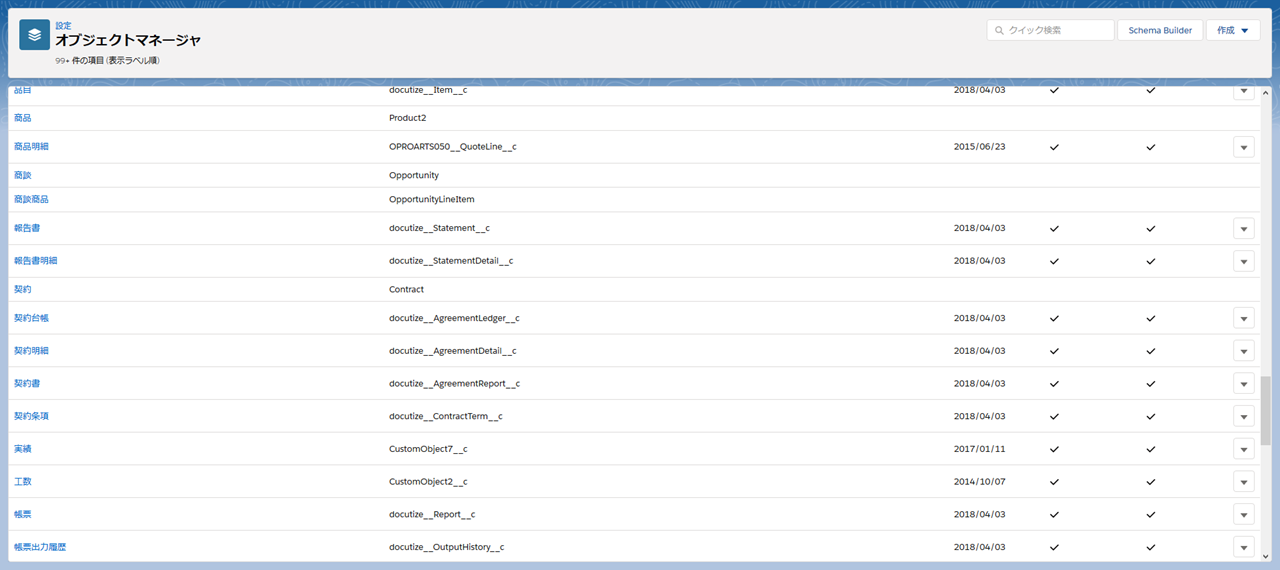
Task: Expand row actions for 工数
Action: 1243,482
